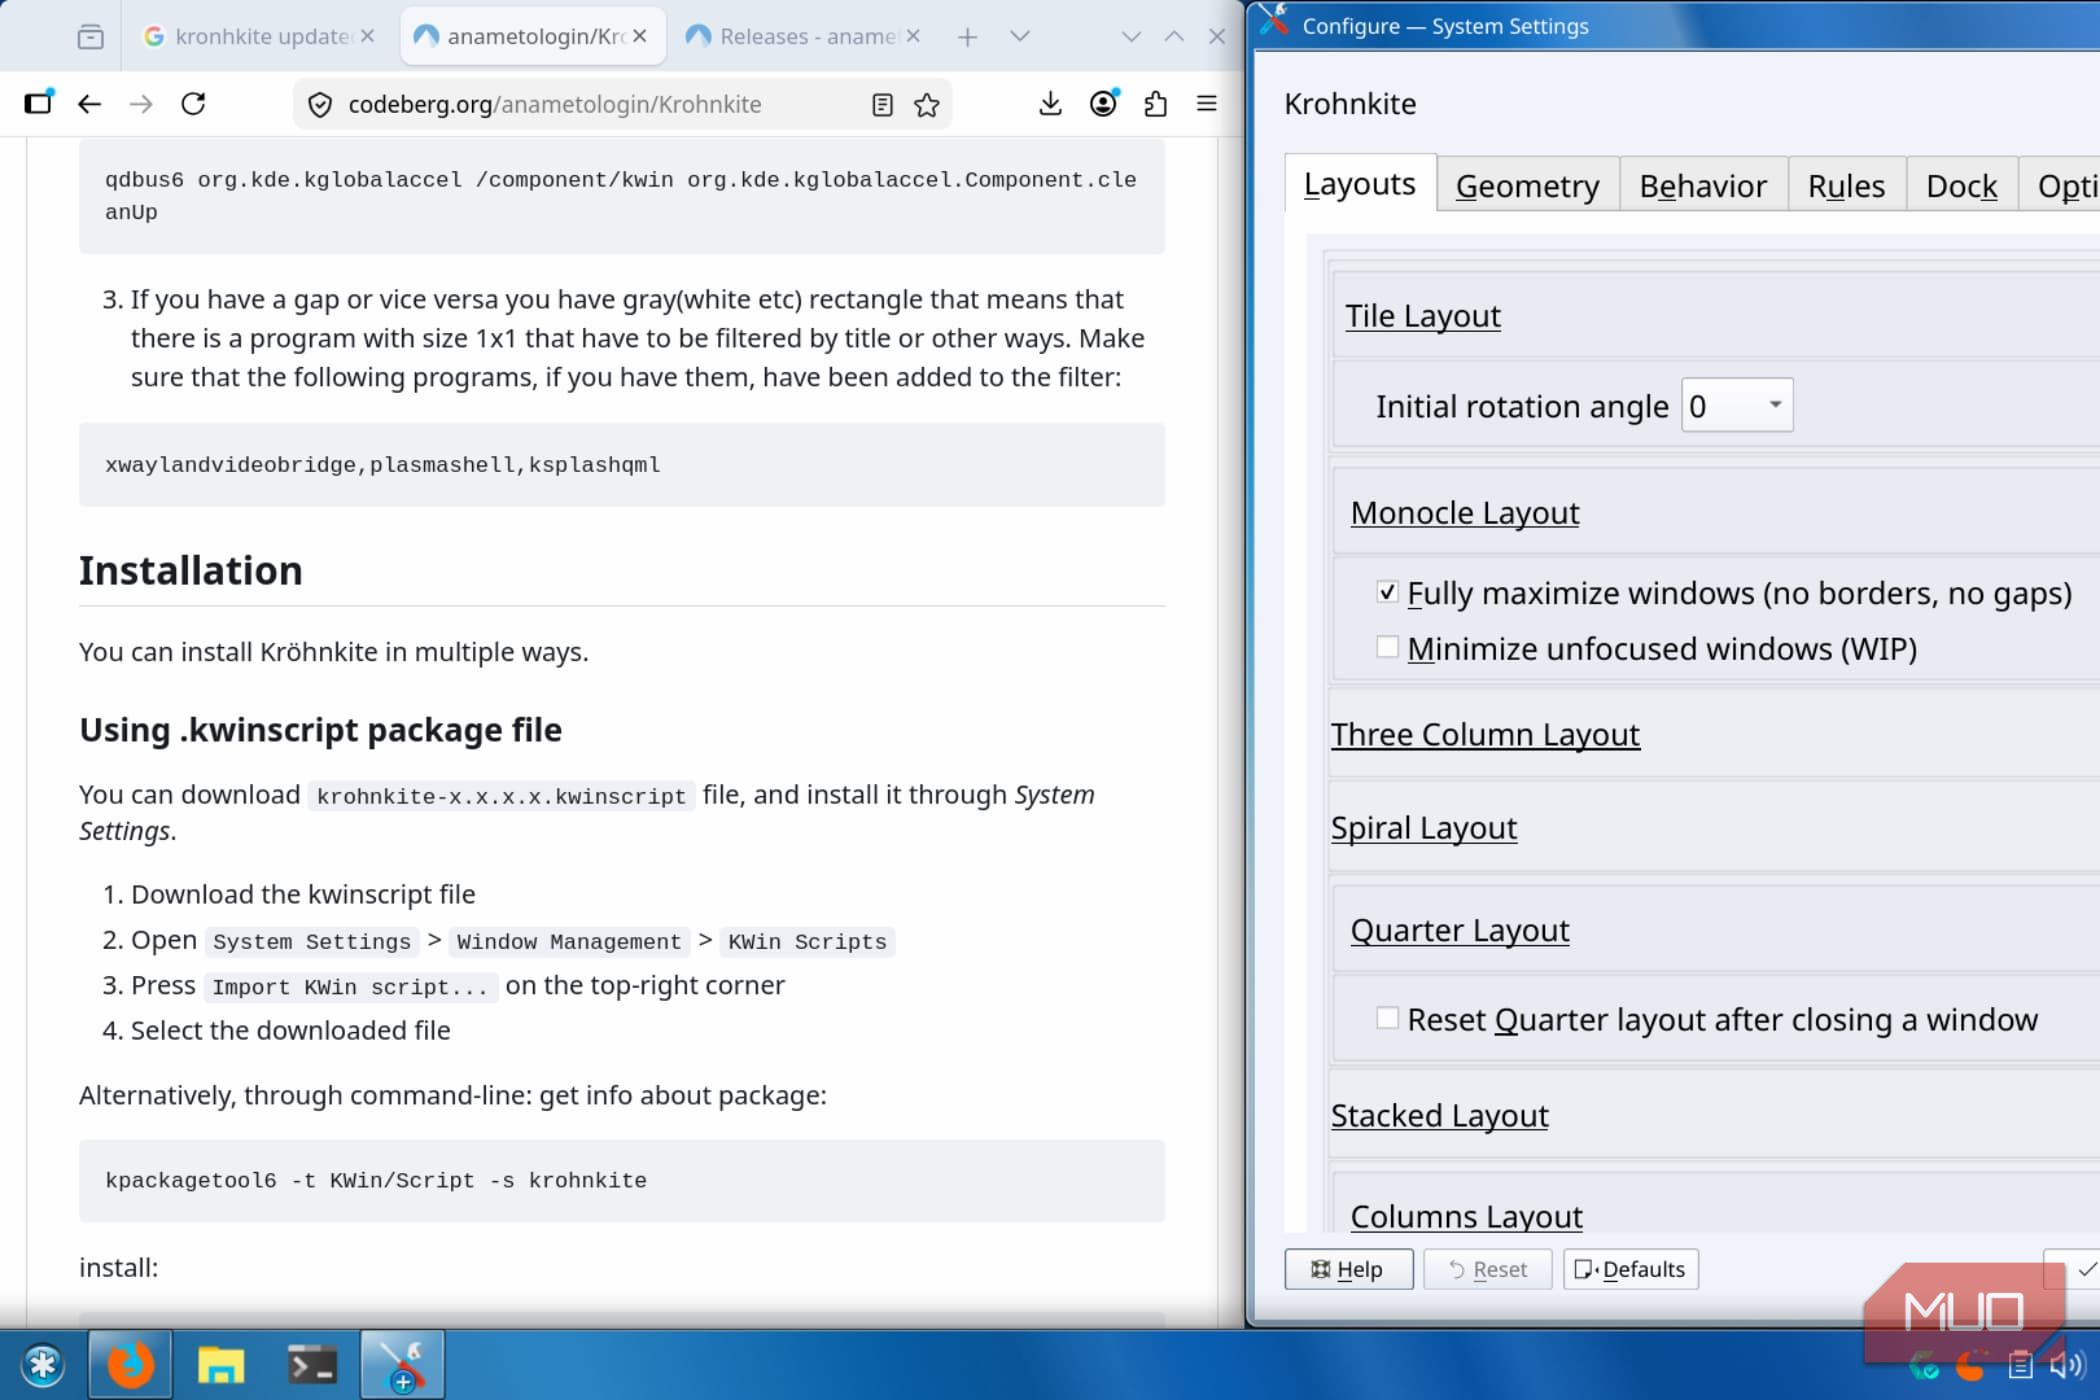Click the Using .kwinscript package file heading
Screen dimensions: 2100x1400
320,730
